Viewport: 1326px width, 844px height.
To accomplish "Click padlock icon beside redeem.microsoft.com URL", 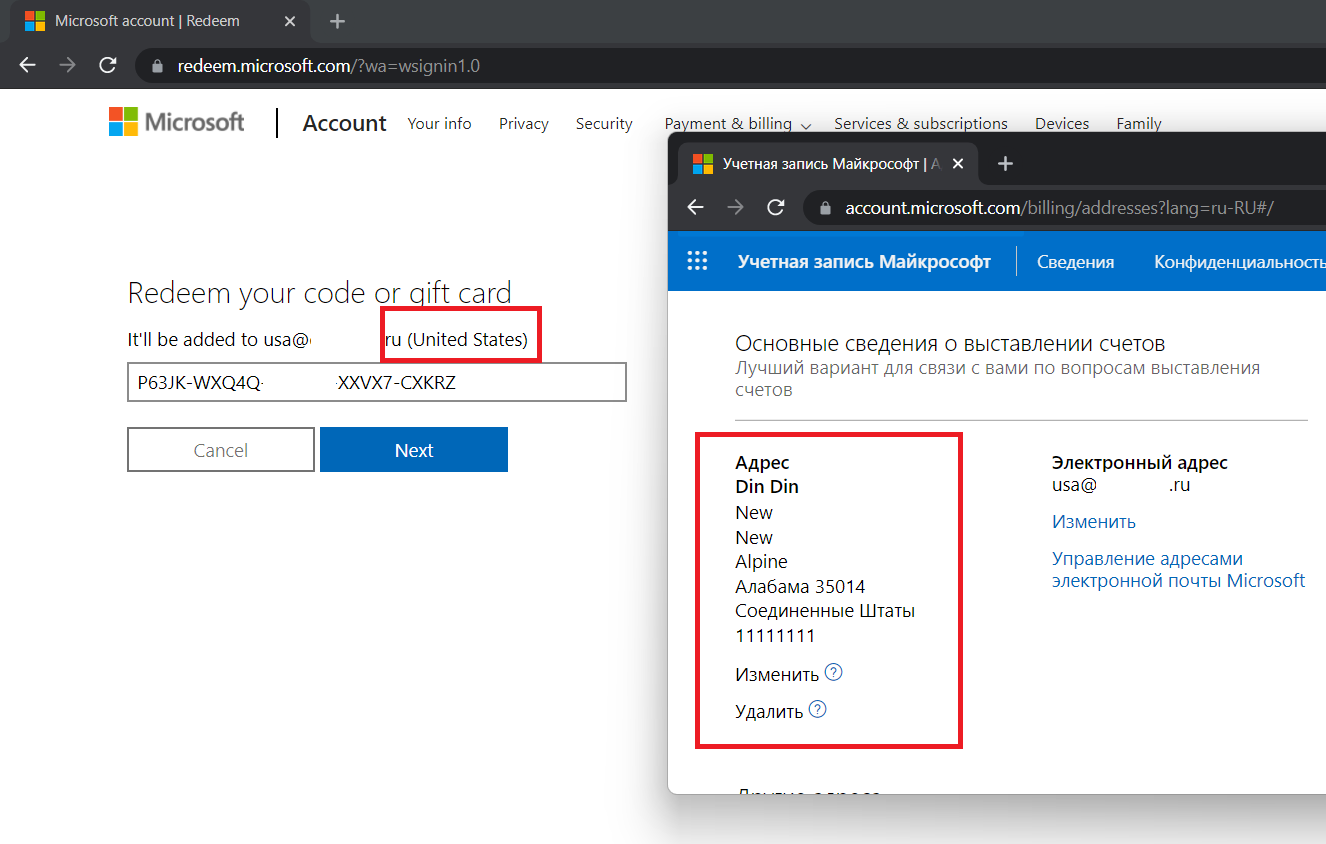I will click(156, 67).
